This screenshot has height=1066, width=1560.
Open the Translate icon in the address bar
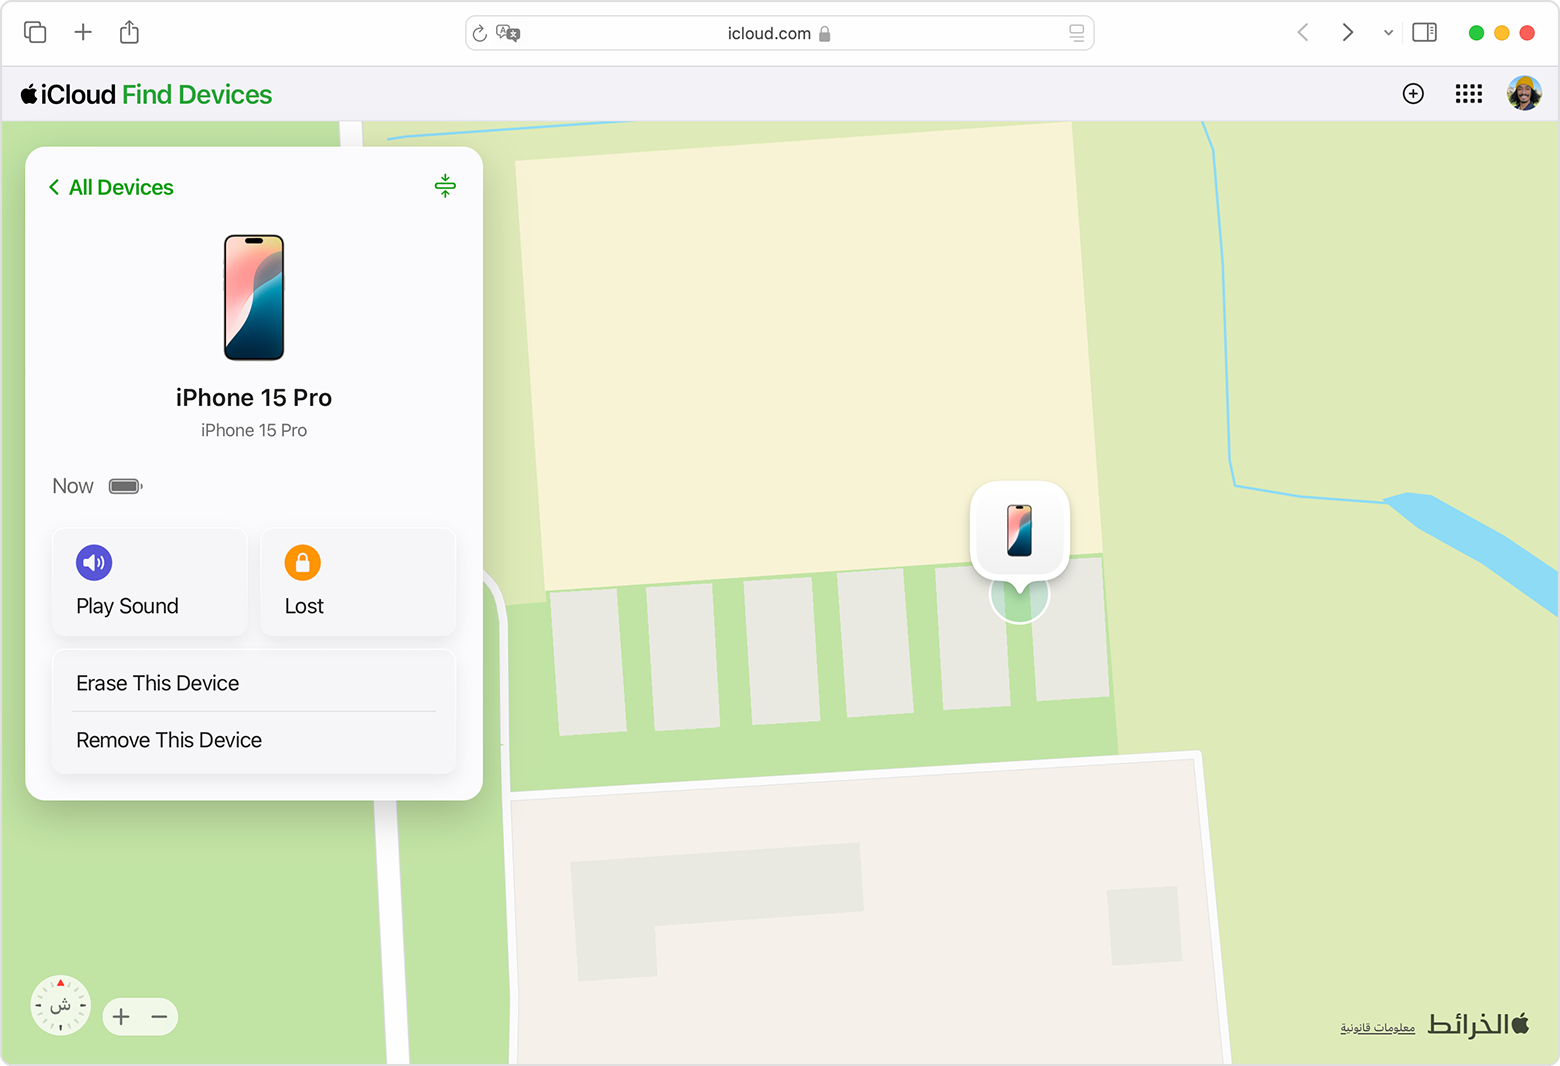tap(508, 33)
